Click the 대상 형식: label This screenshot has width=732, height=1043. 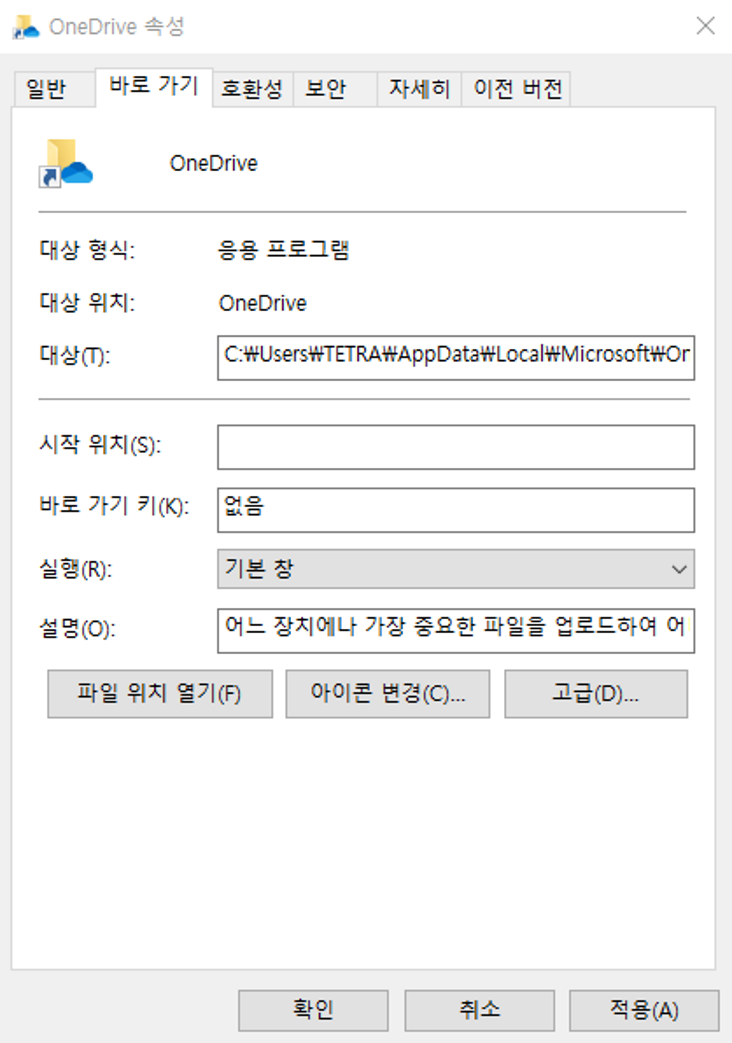(x=87, y=250)
